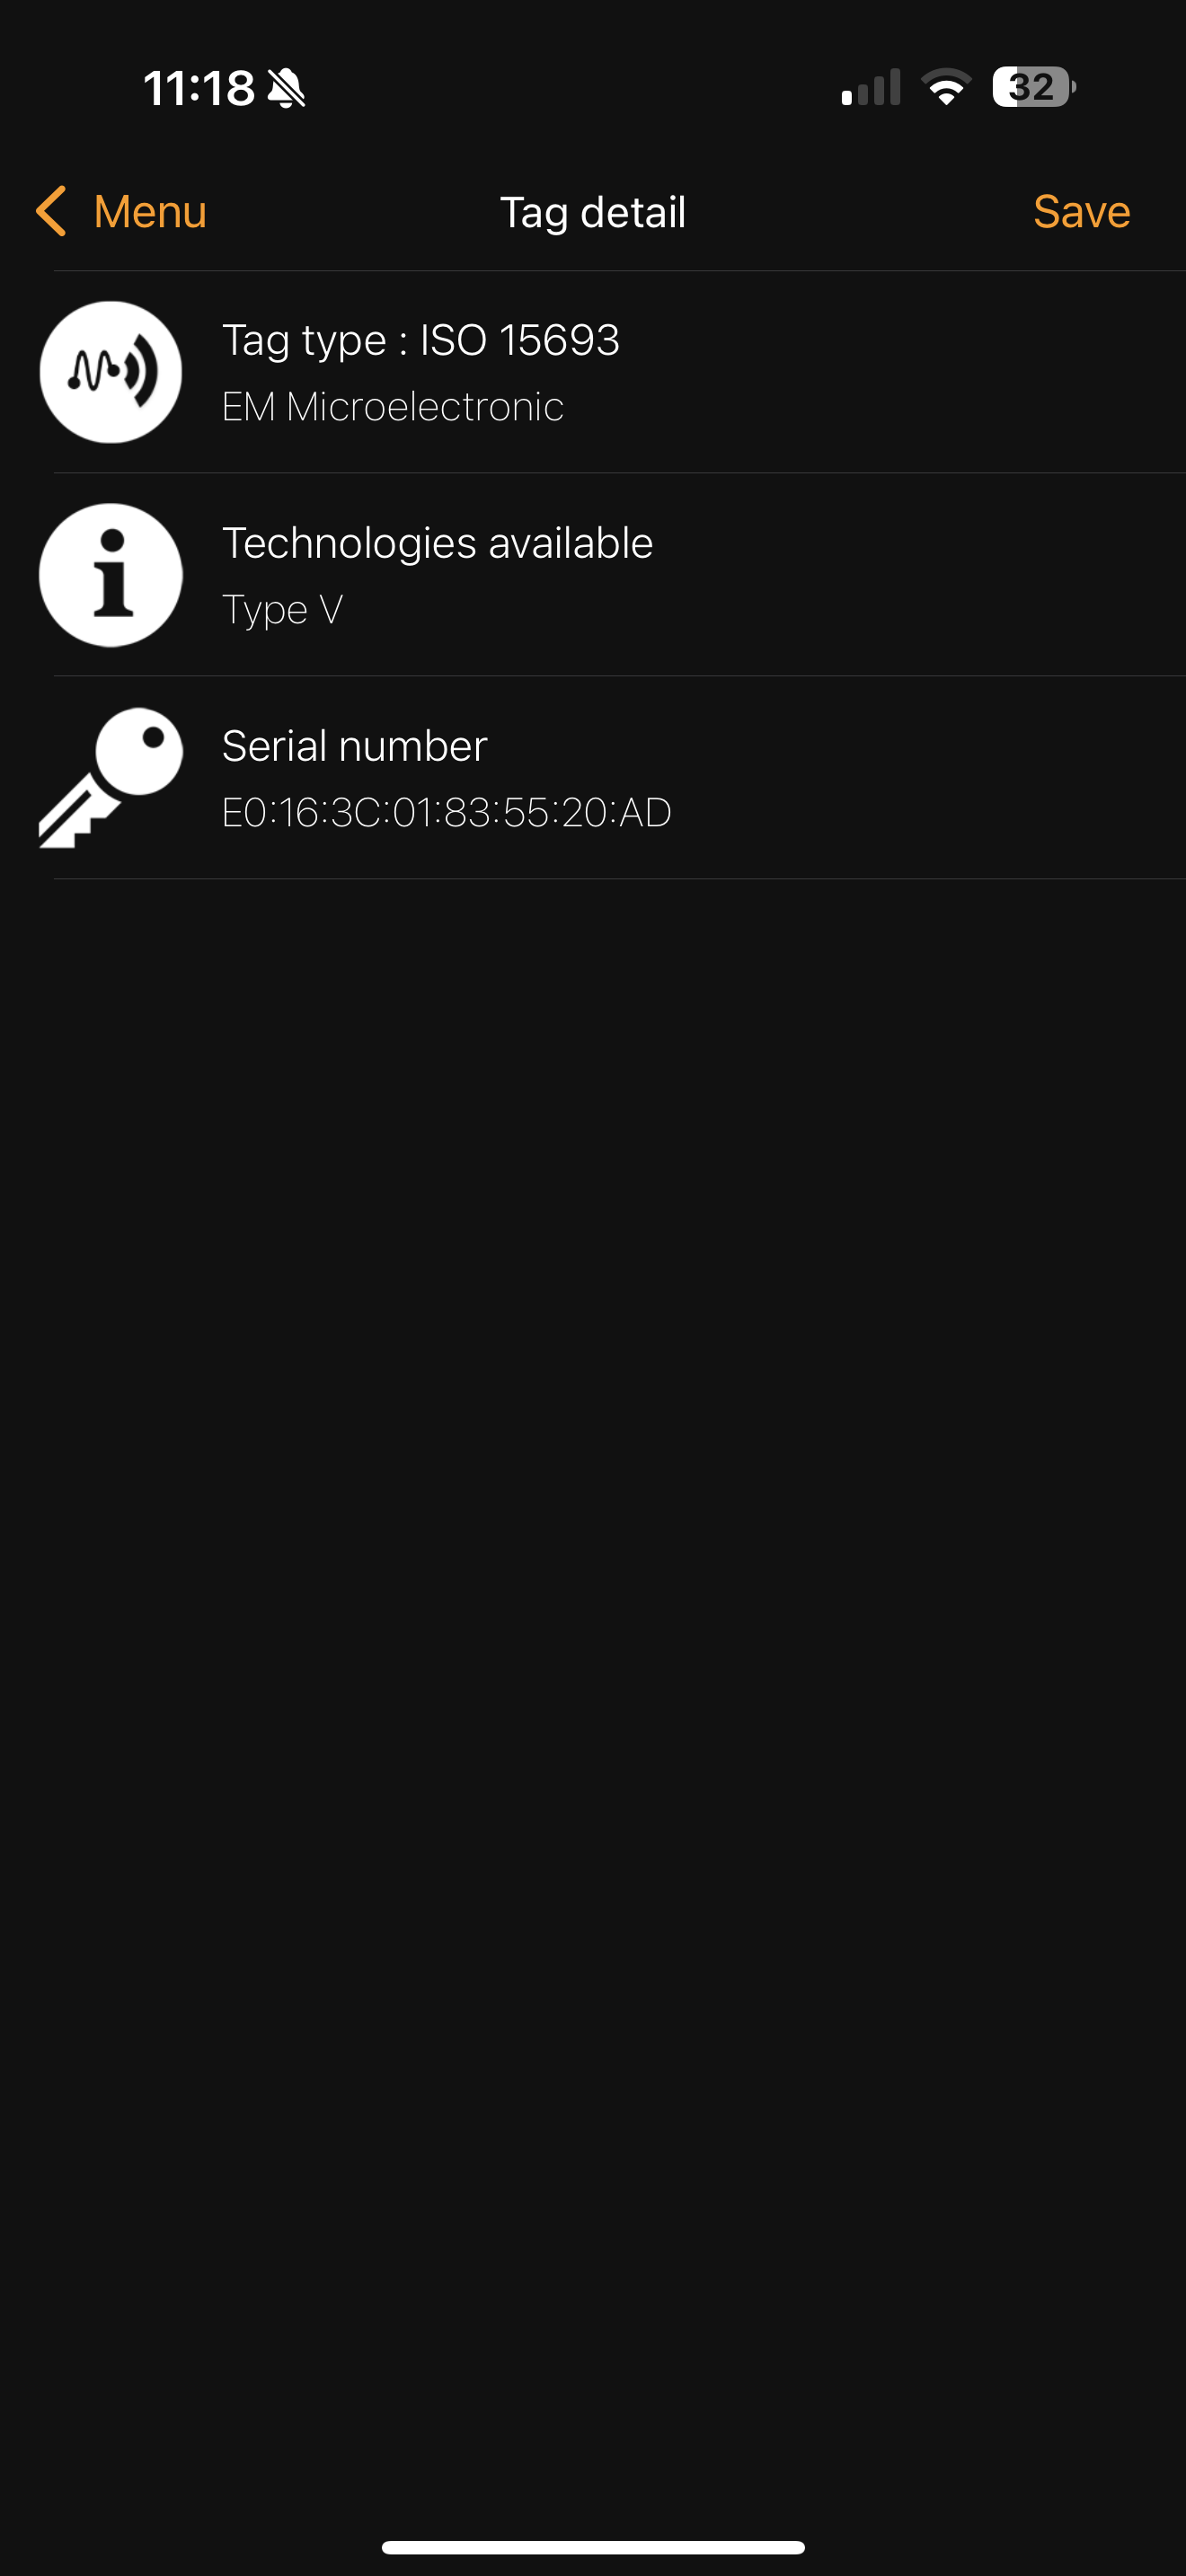The width and height of the screenshot is (1186, 2576).
Task: Tap the back chevron arrow
Action: pos(51,211)
